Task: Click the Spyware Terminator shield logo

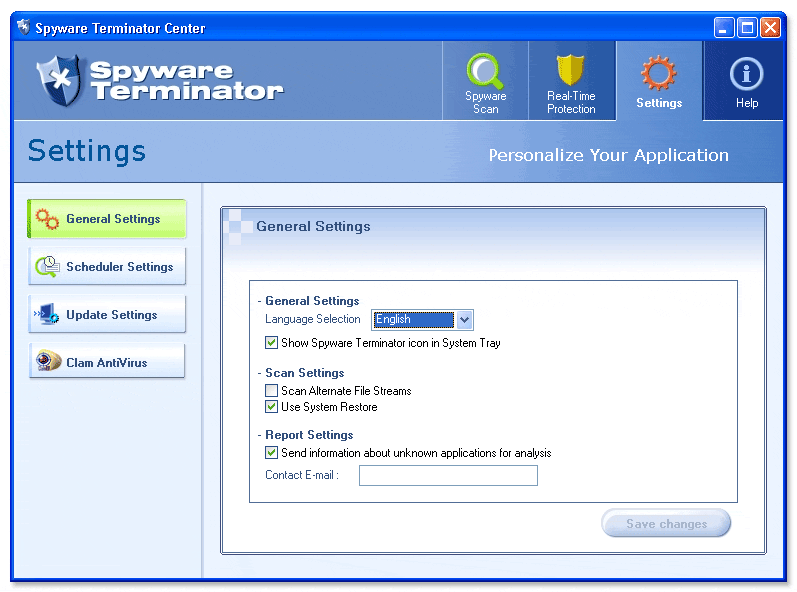Action: [x=59, y=81]
